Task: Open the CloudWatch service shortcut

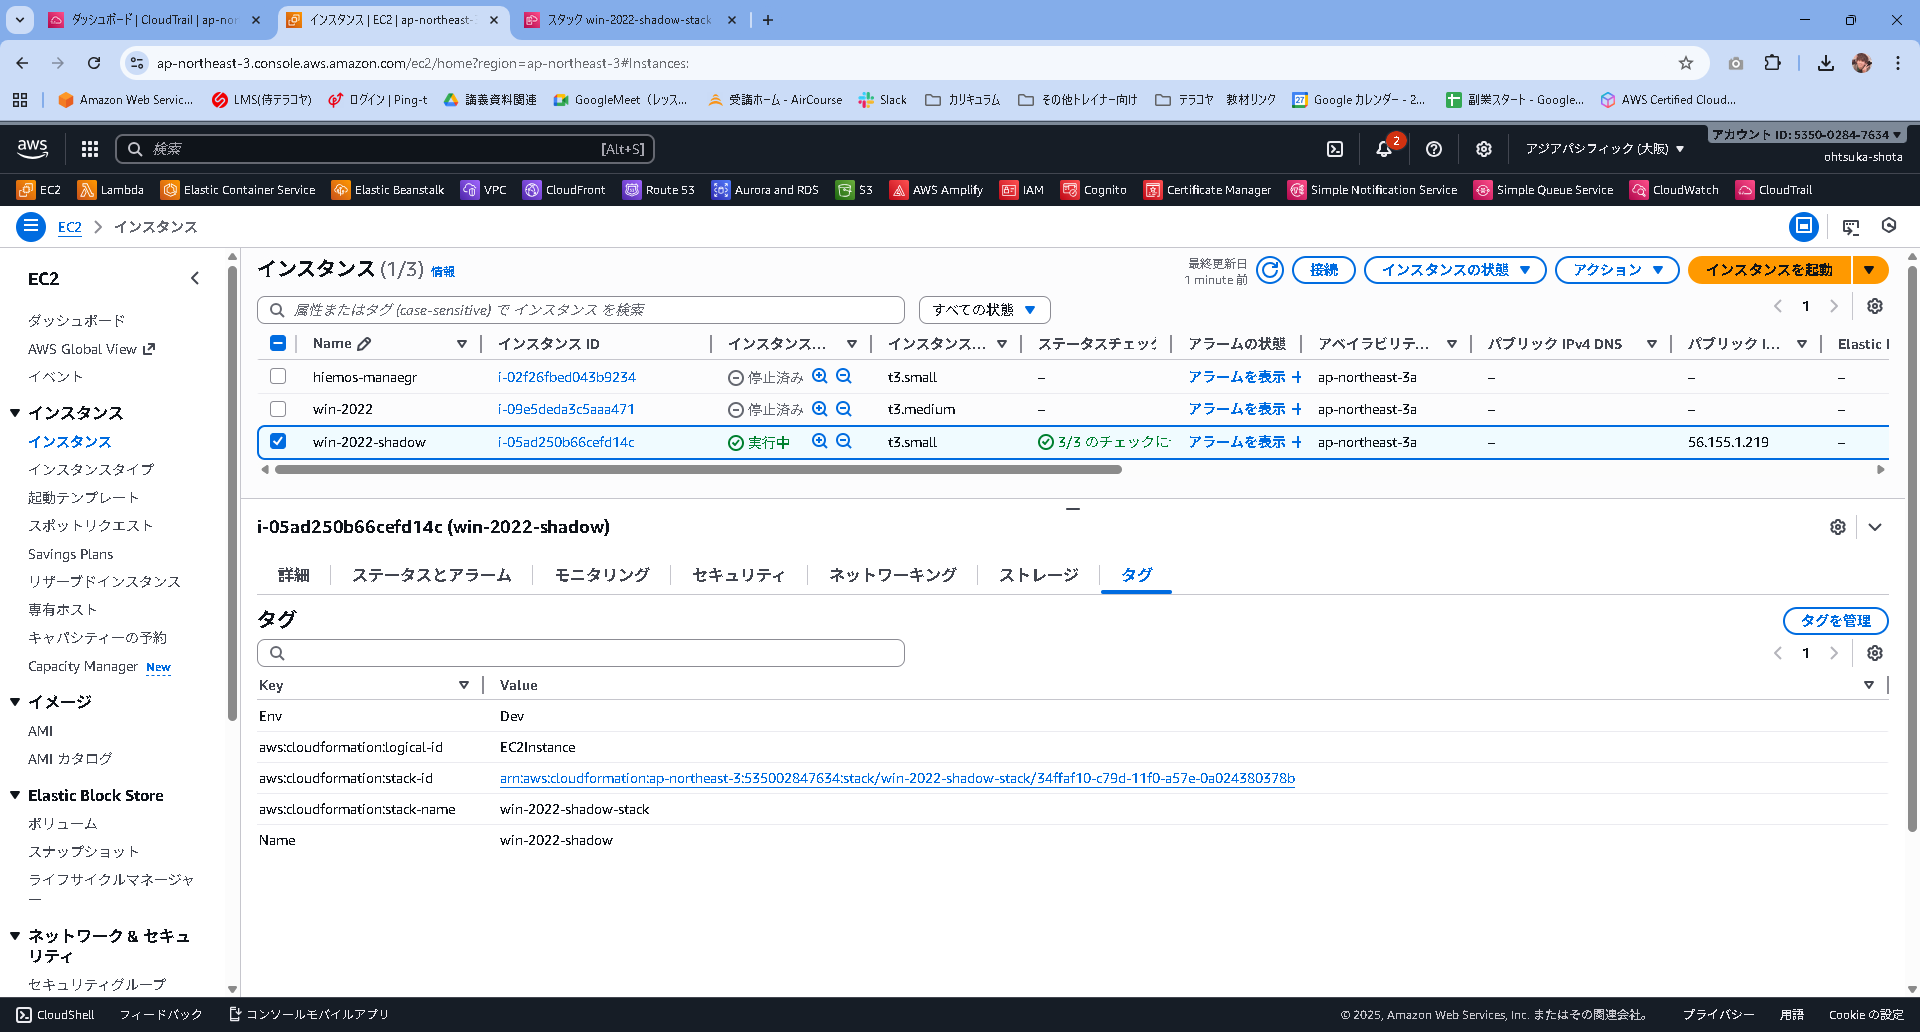Action: point(1674,190)
